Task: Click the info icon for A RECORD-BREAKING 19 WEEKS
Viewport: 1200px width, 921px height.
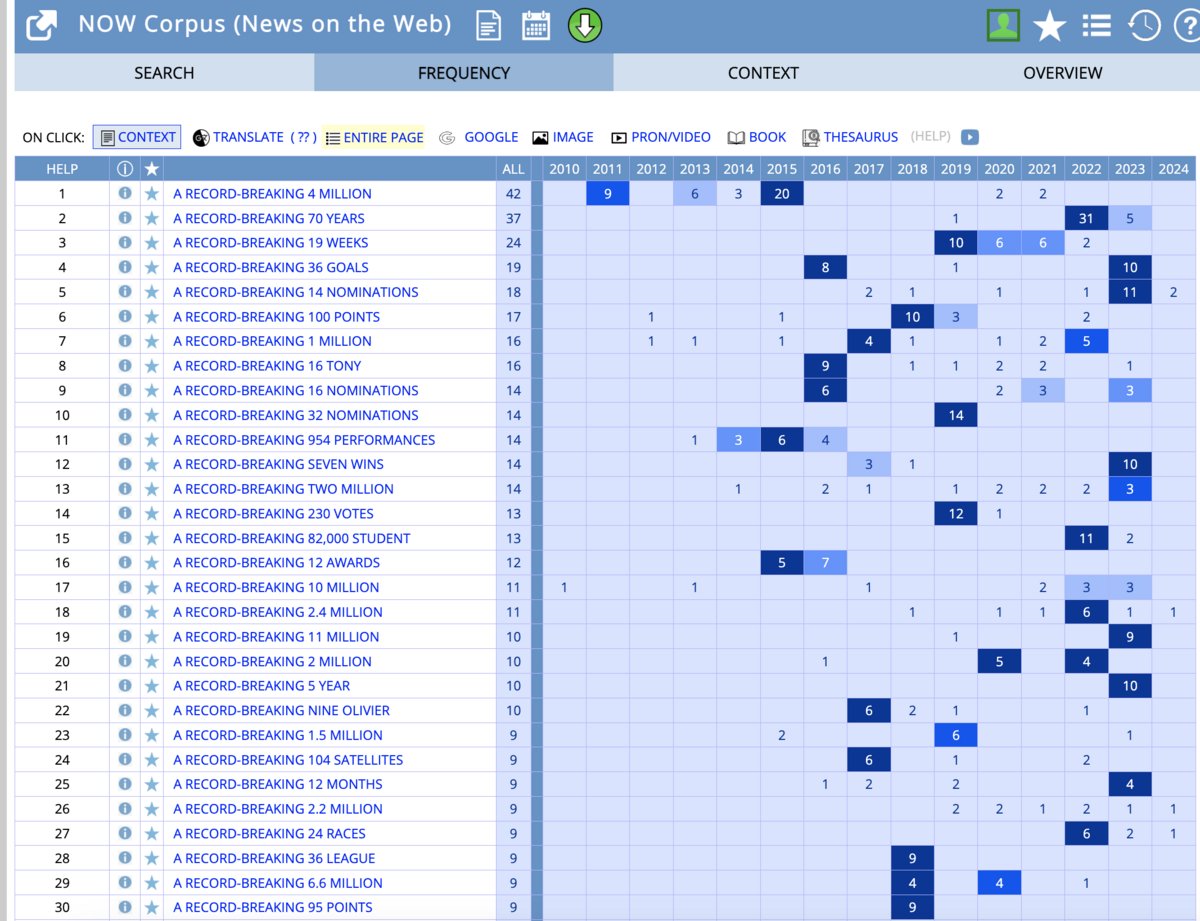Action: pos(125,242)
